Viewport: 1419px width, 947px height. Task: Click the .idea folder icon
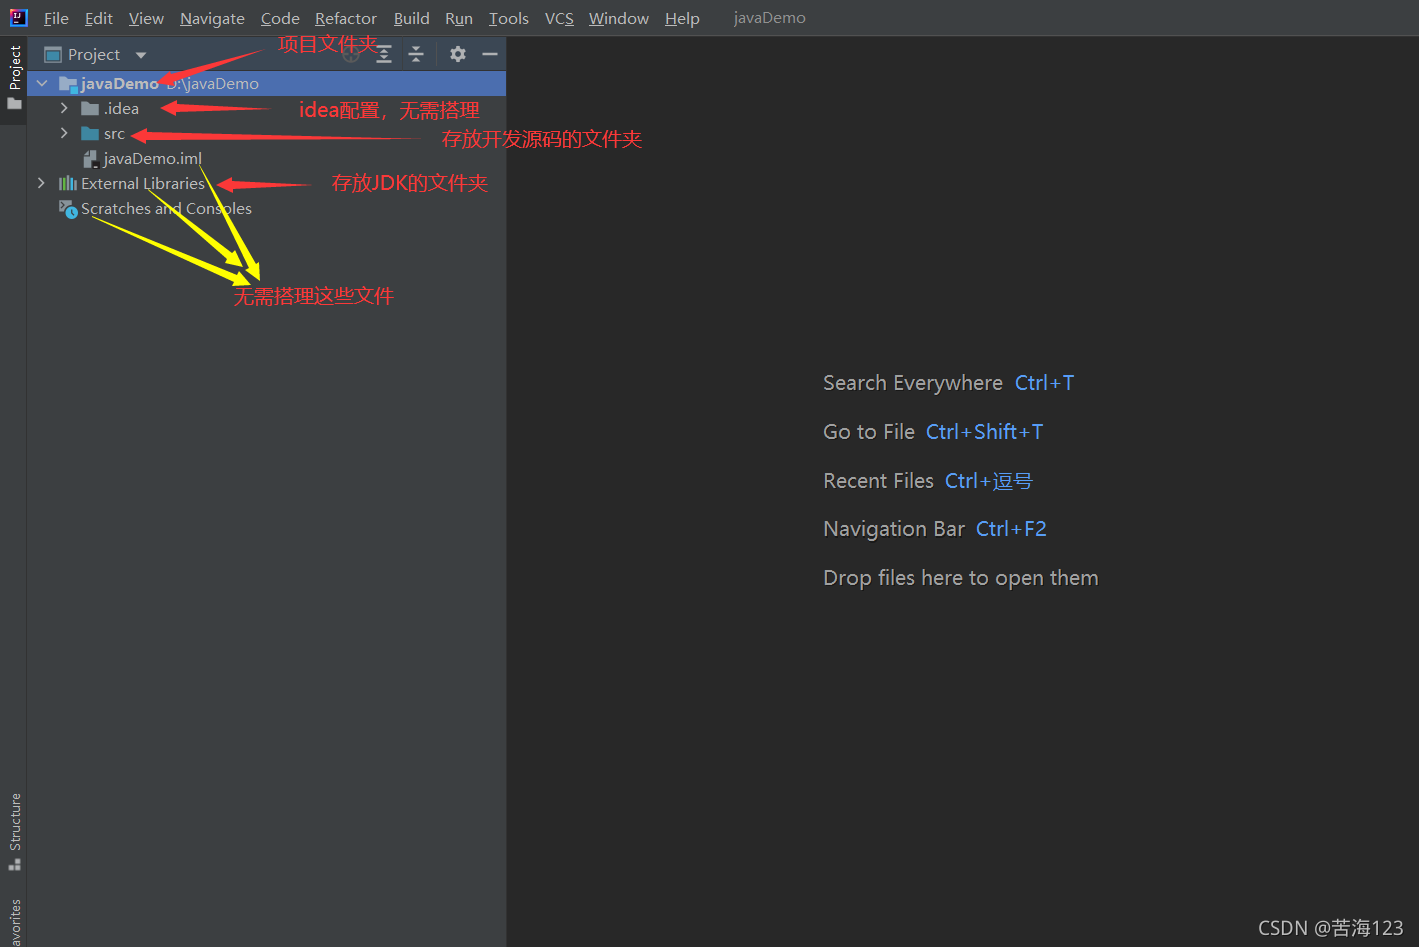[x=90, y=109]
